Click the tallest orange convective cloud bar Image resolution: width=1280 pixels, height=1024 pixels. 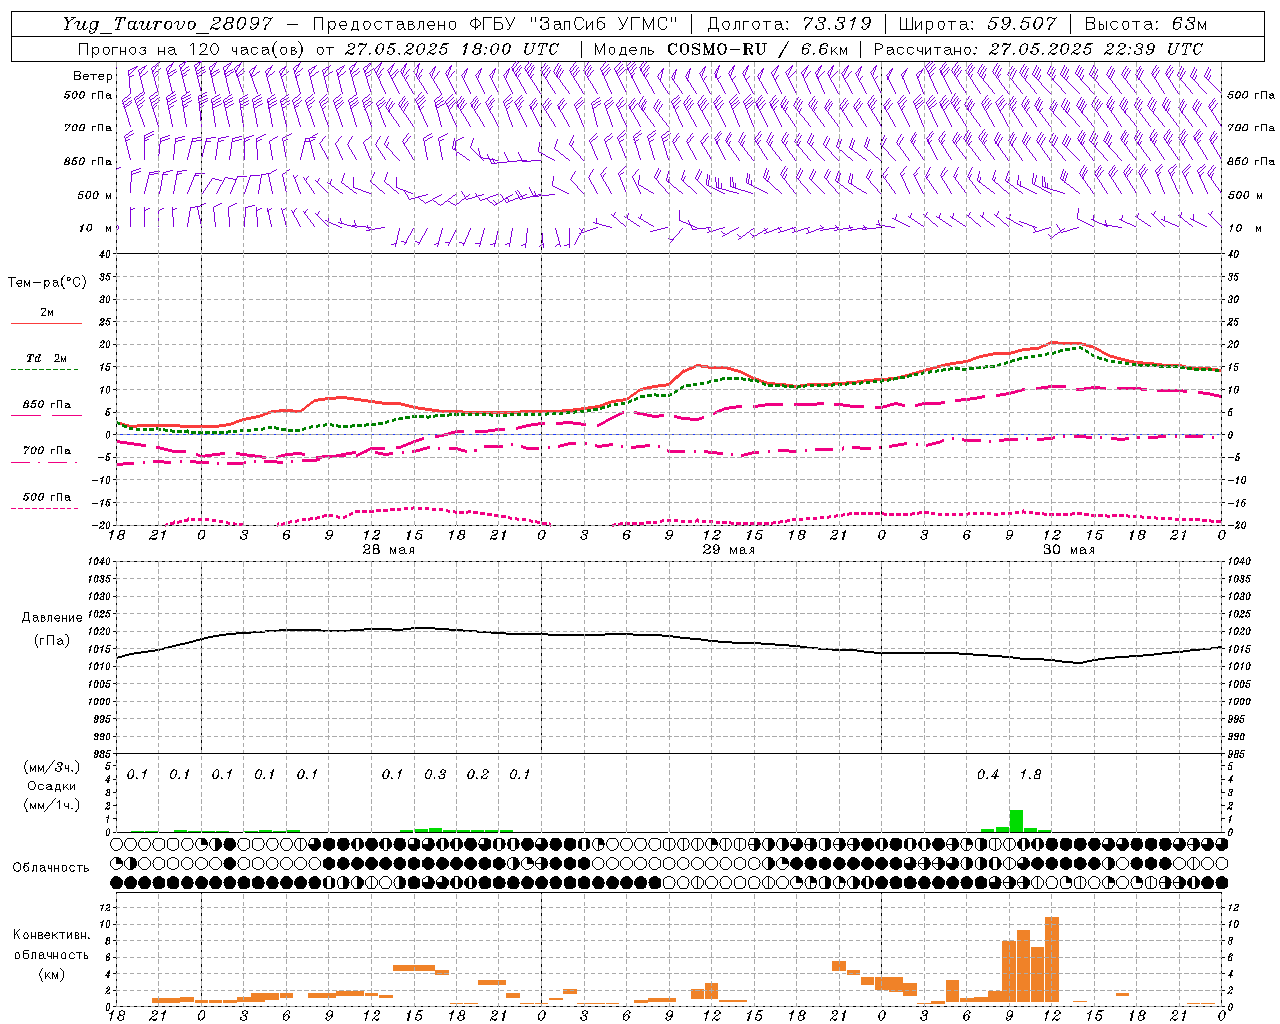tap(1051, 960)
